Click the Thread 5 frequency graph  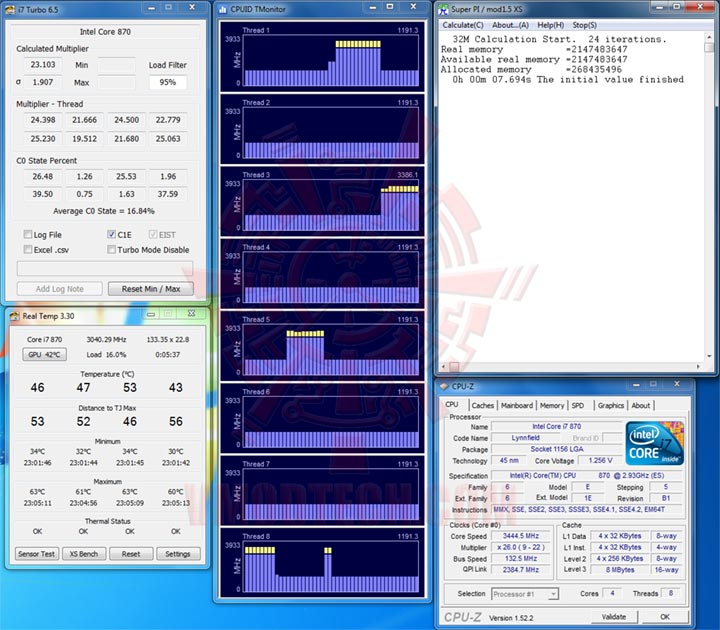point(331,350)
